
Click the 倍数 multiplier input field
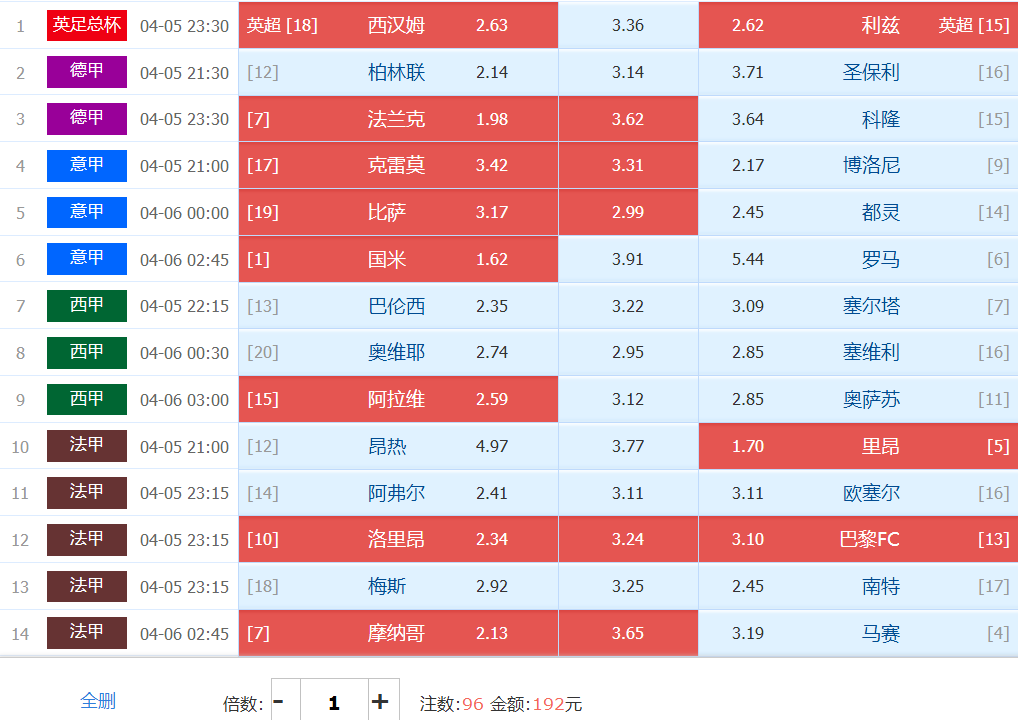333,702
